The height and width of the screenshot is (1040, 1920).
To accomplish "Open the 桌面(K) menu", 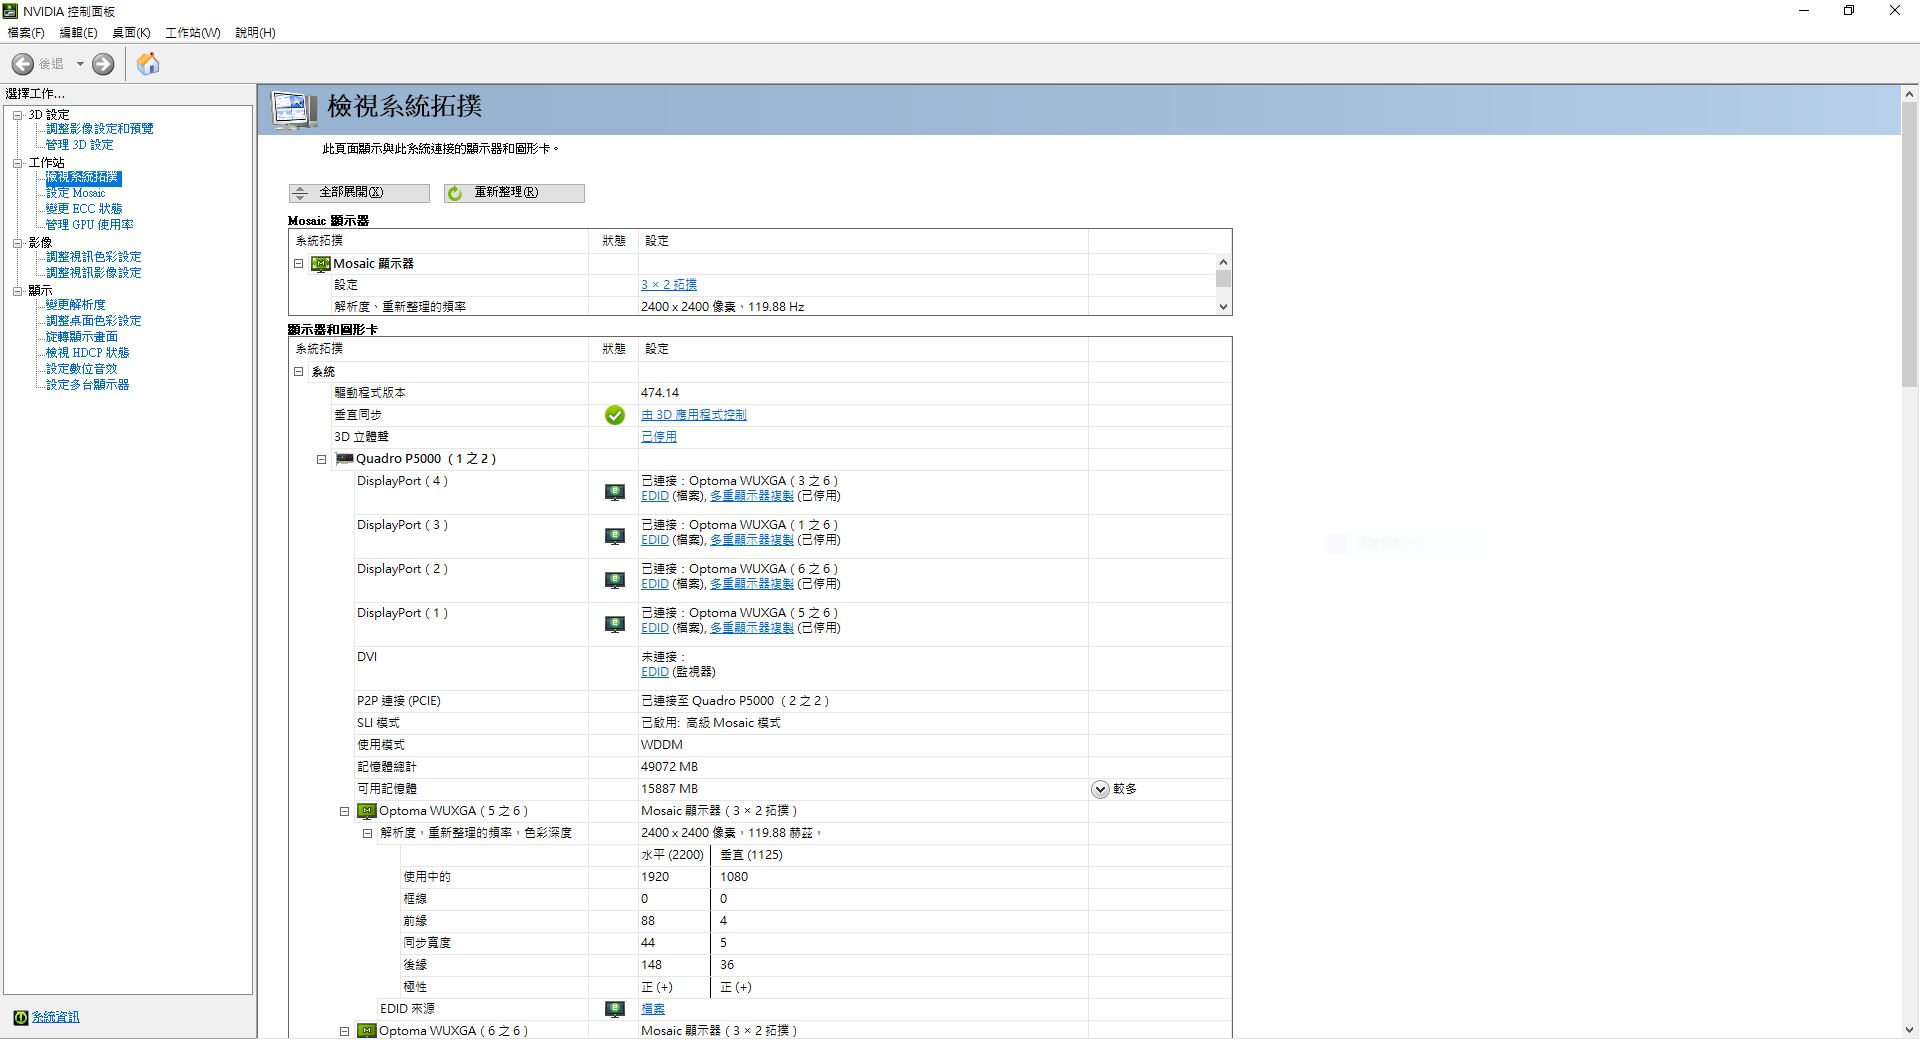I will click(131, 33).
